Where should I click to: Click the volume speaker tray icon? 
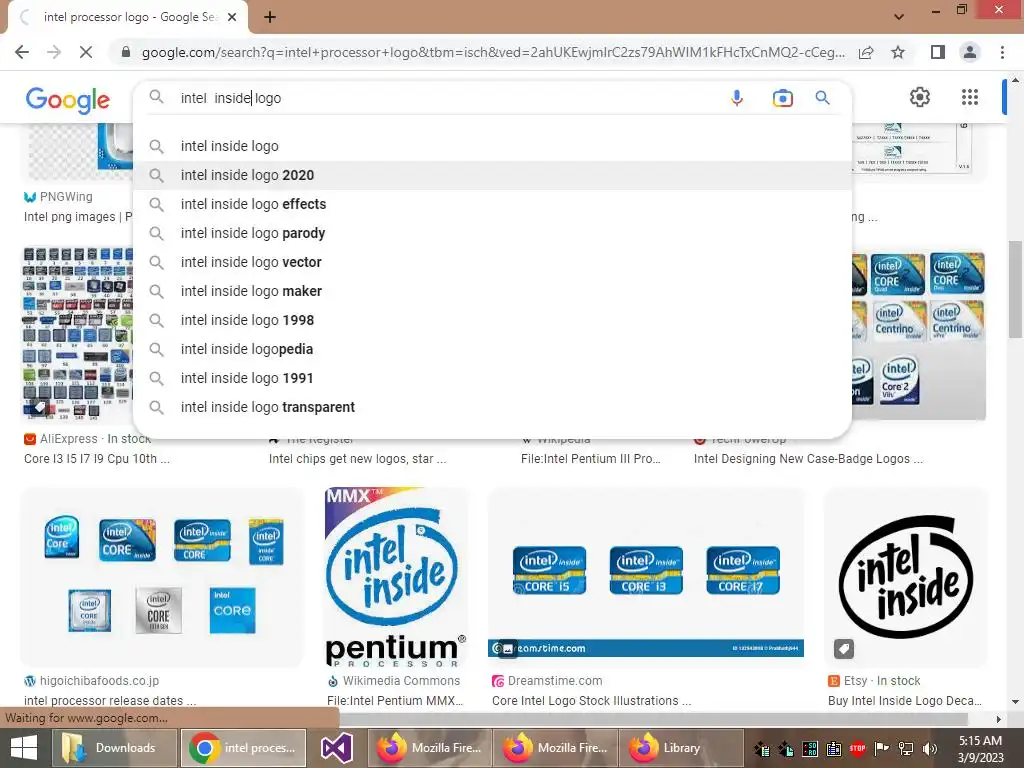pos(929,748)
